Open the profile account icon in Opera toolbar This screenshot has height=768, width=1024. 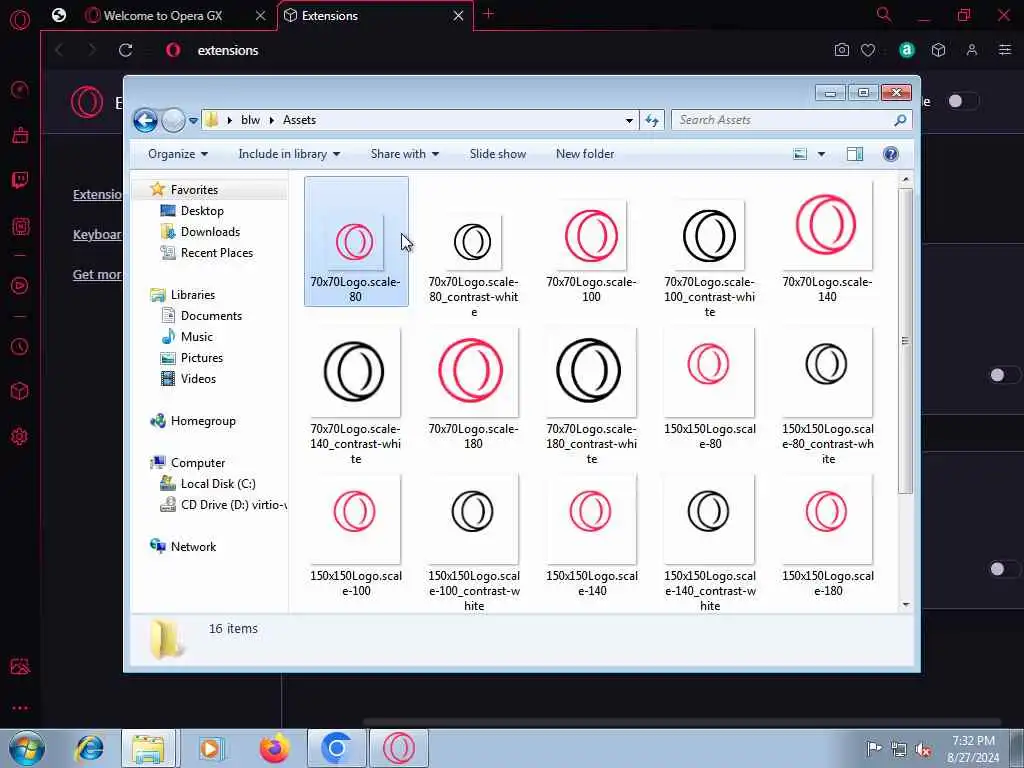point(972,50)
